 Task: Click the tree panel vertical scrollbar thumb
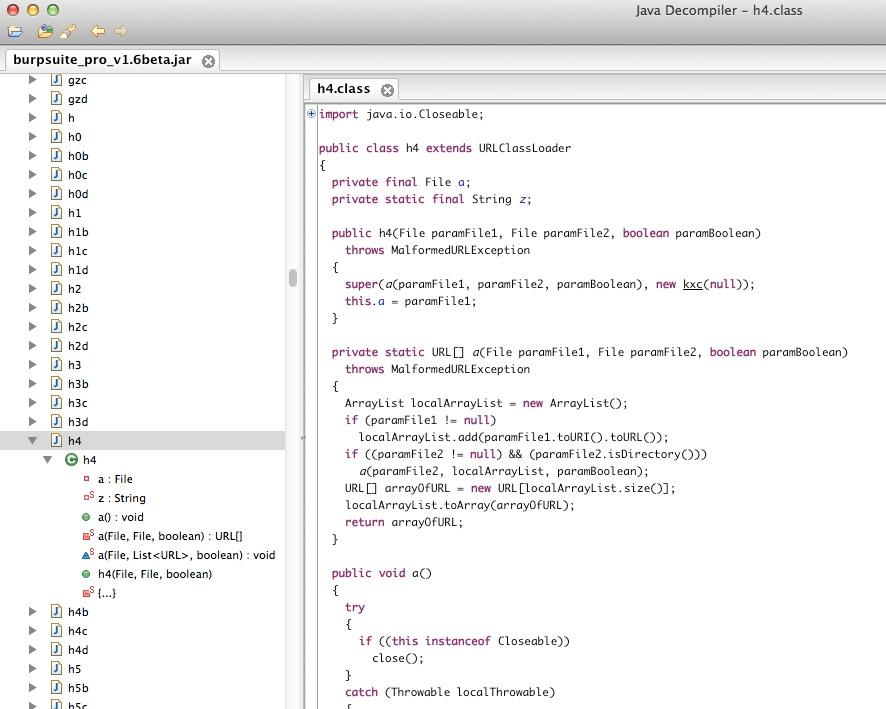[x=293, y=278]
